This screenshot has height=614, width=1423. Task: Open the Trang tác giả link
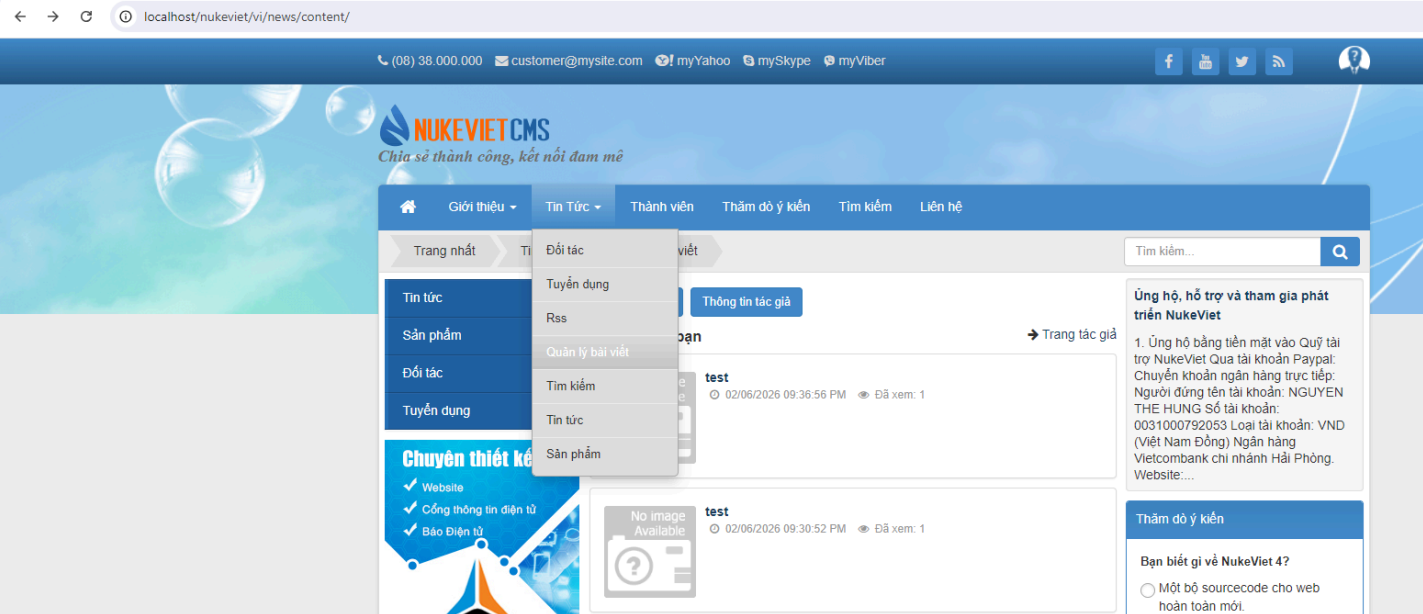point(1072,335)
